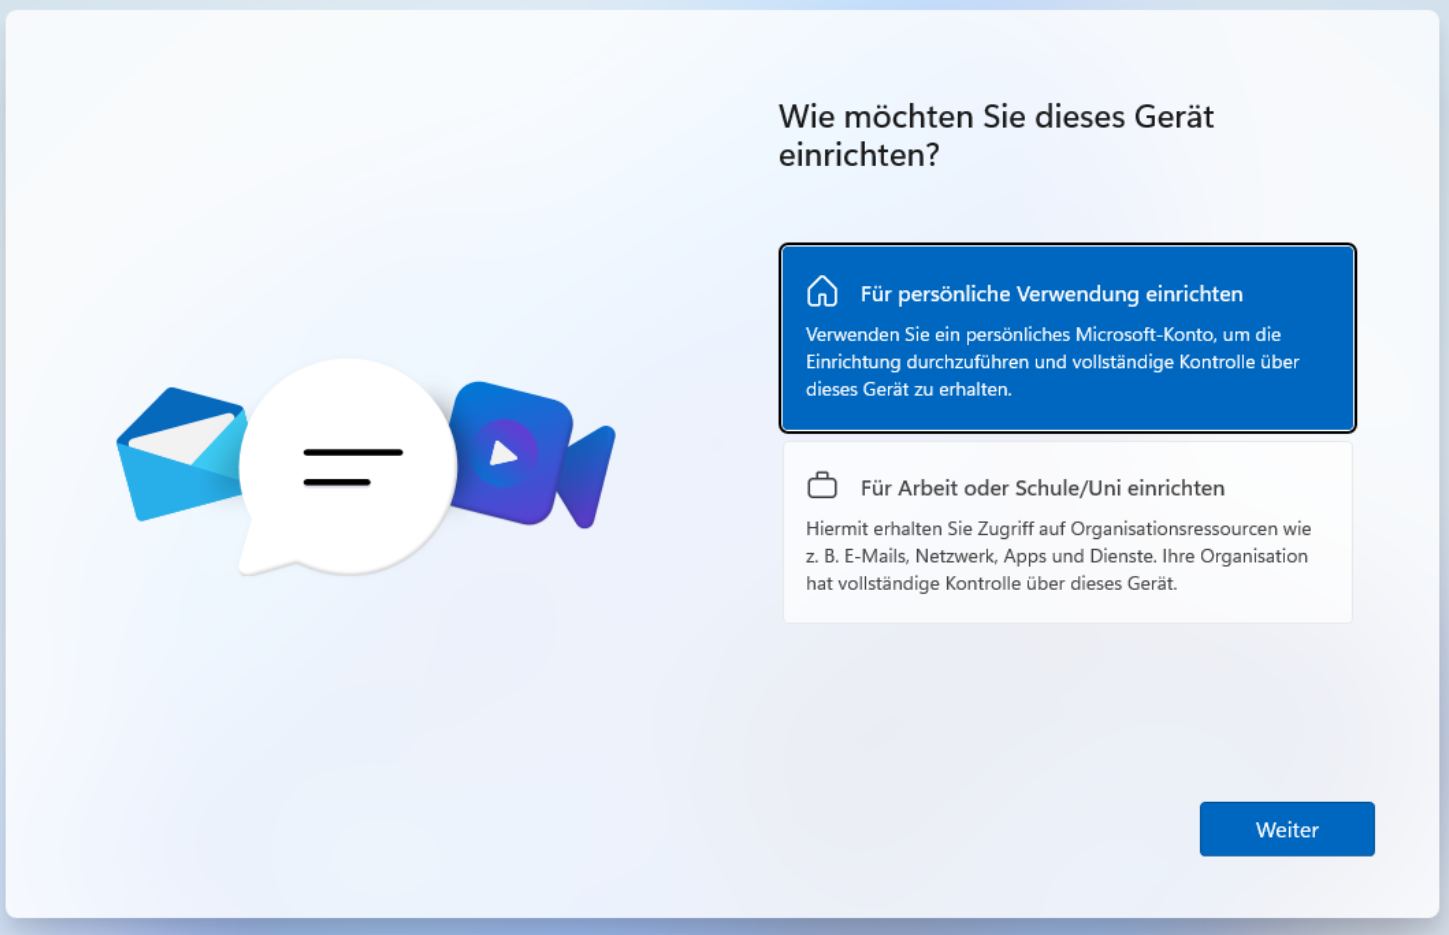
Task: Click the heading 'Wie möchten Sie dieses Gerät einrichten?'
Action: 996,135
